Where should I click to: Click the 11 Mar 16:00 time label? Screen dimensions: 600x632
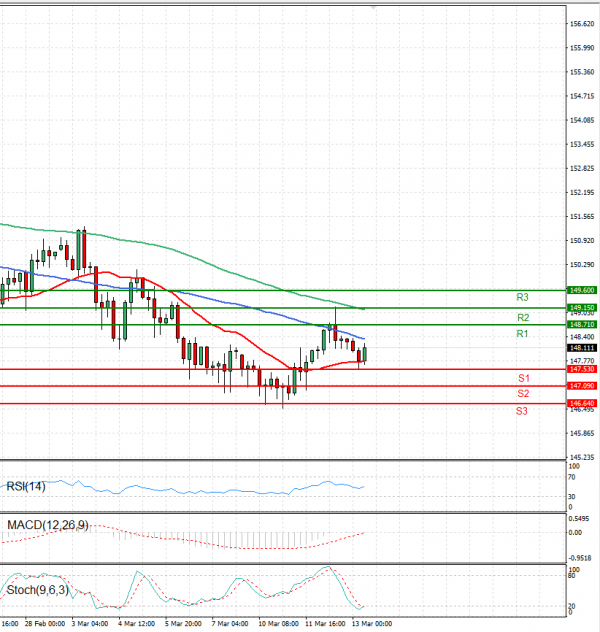pos(325,624)
